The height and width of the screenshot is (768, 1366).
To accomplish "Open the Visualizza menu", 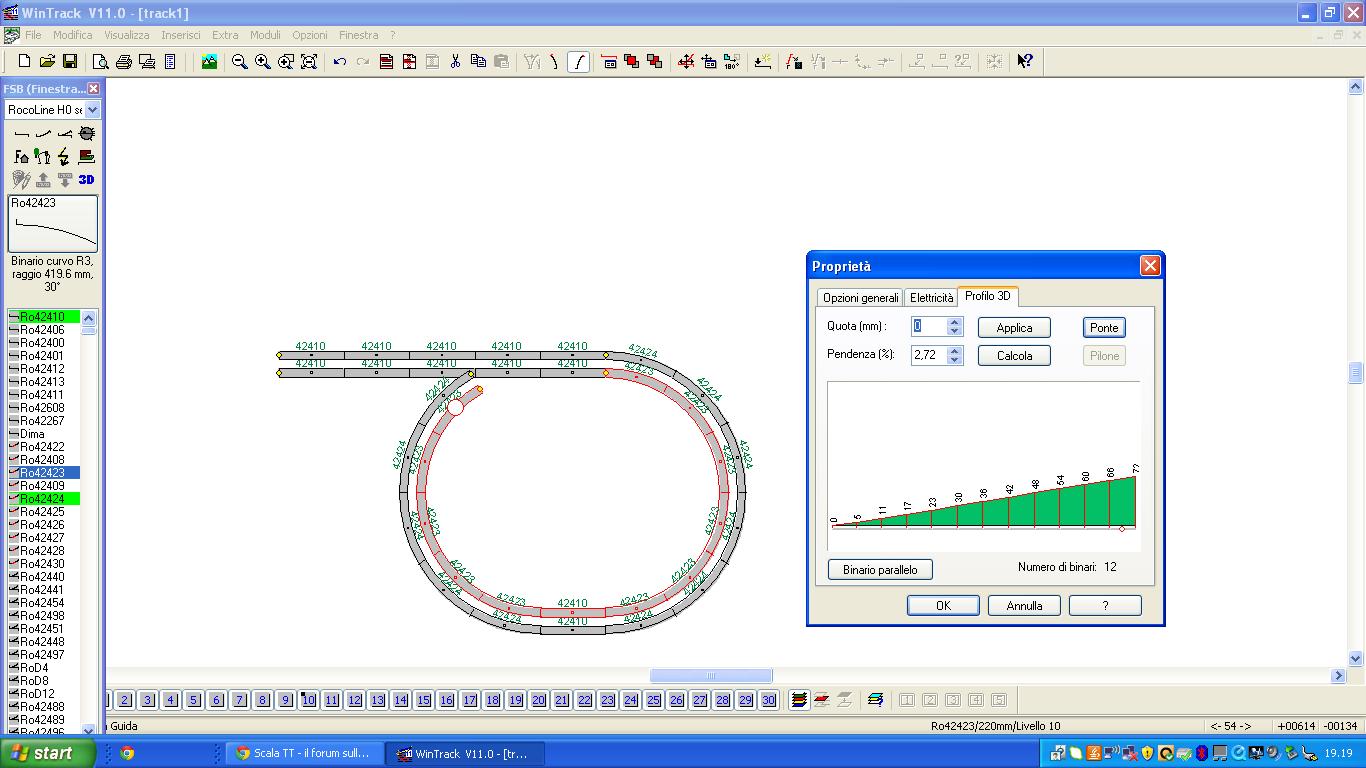I will point(127,35).
